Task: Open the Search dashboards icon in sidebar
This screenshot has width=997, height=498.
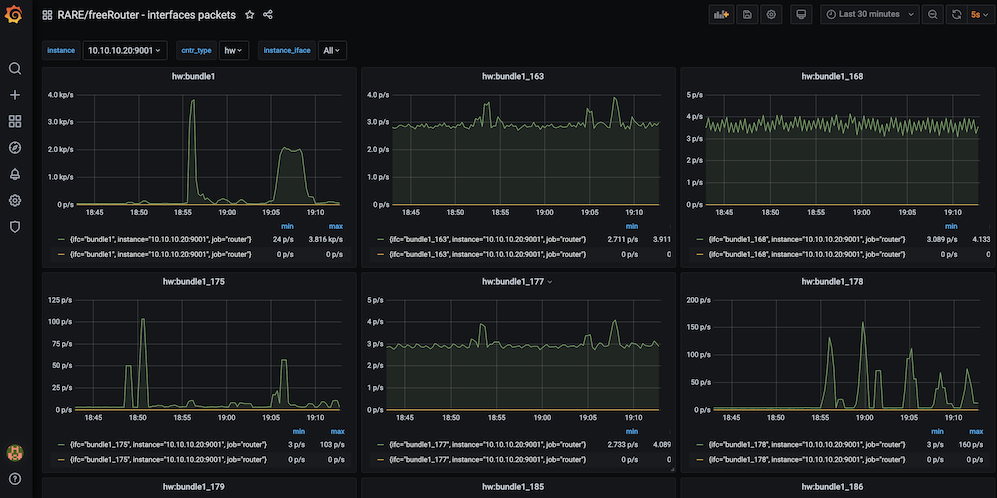Action: [x=15, y=69]
